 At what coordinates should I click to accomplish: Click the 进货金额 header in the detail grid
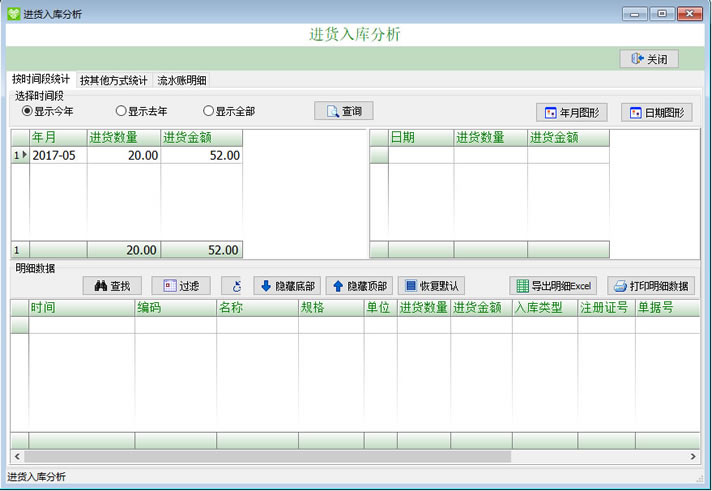point(481,308)
